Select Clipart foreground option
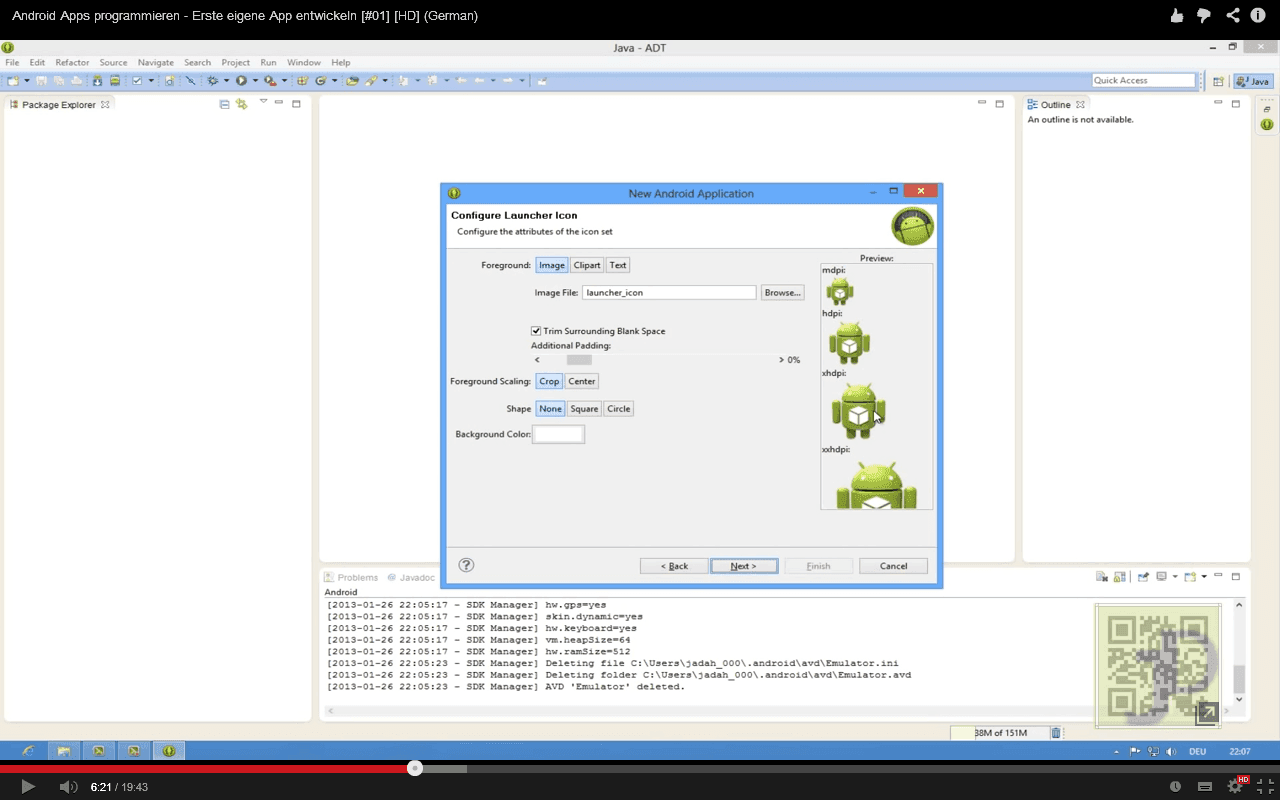This screenshot has width=1280, height=800. (587, 265)
